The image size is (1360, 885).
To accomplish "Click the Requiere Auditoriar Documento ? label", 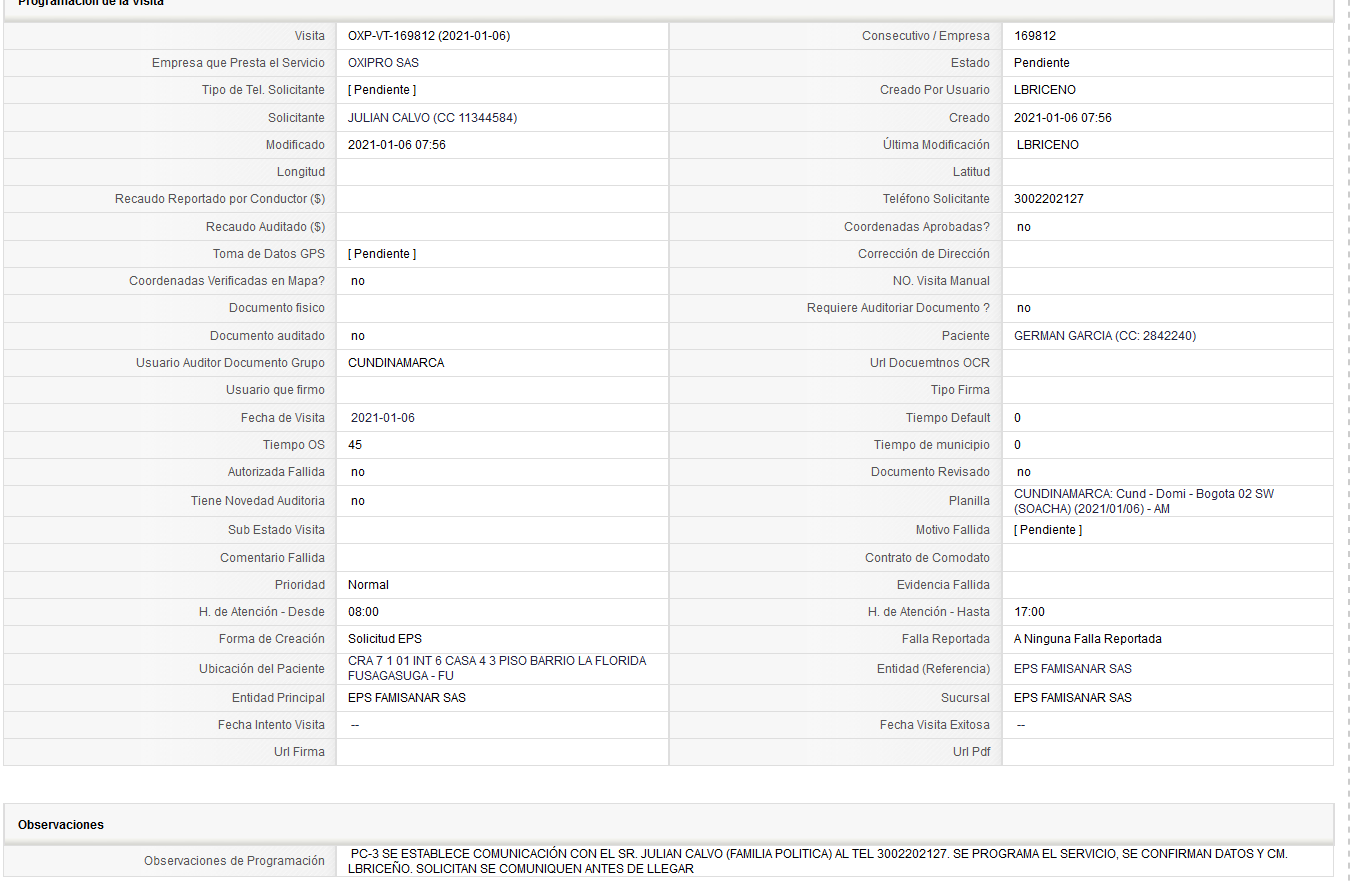I will (x=898, y=308).
